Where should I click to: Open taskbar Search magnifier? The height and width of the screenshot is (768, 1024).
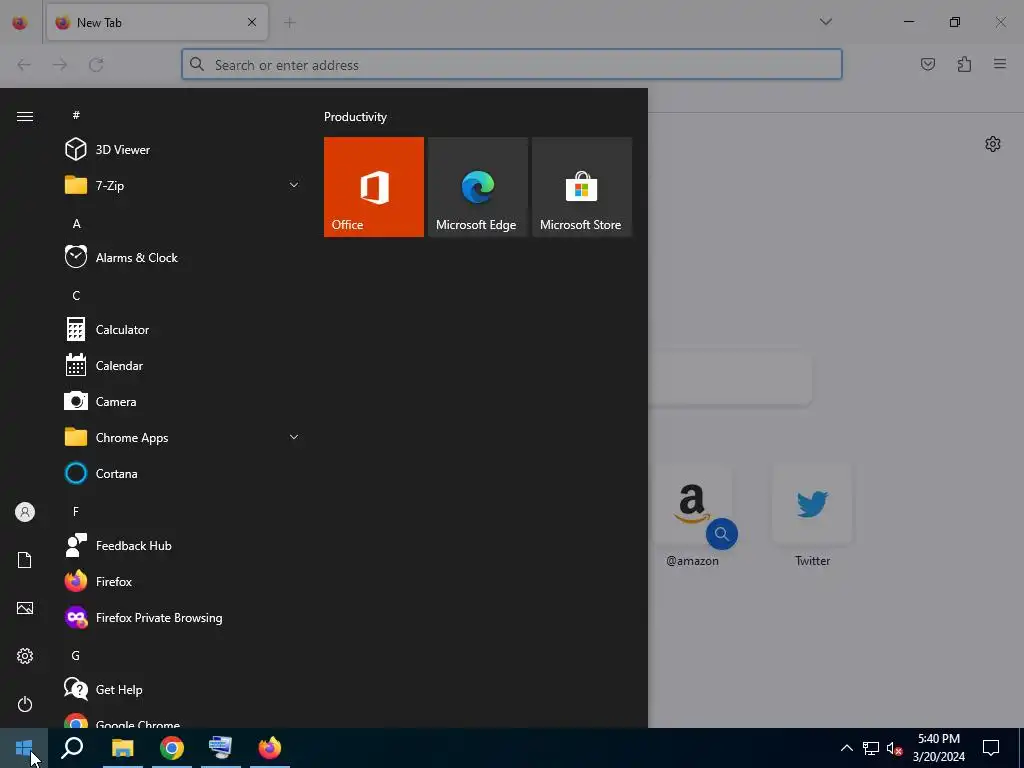[72, 748]
